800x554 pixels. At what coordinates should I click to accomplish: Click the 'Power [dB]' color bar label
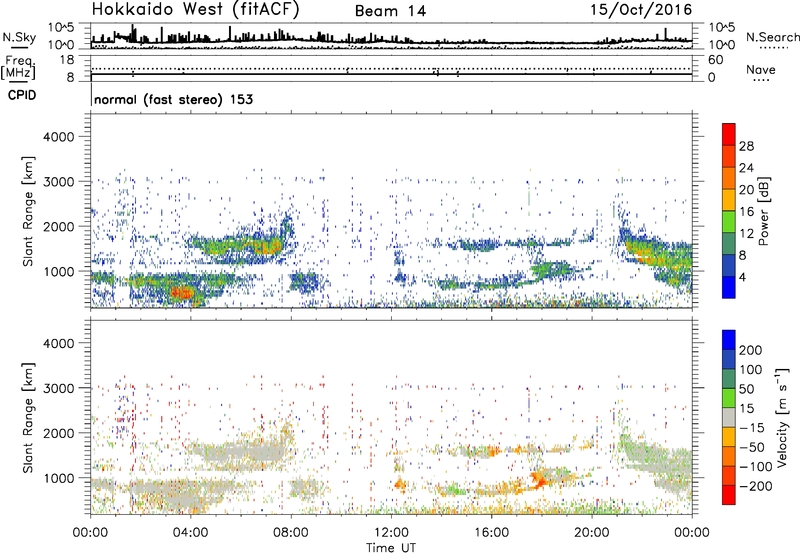[x=763, y=211]
